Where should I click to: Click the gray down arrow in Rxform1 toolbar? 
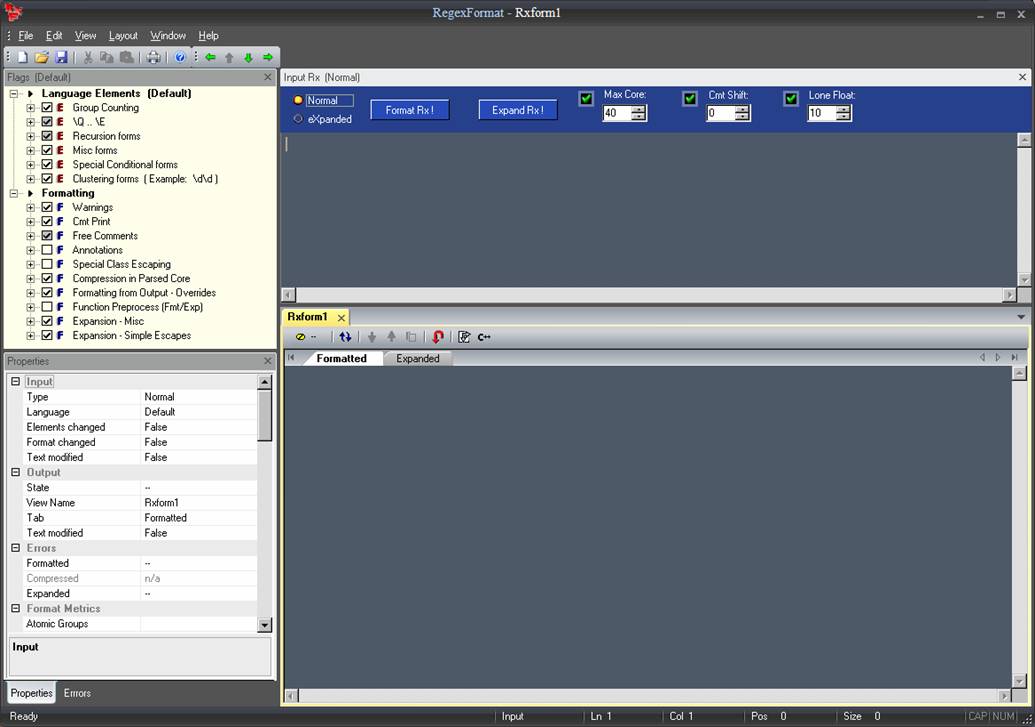(372, 337)
